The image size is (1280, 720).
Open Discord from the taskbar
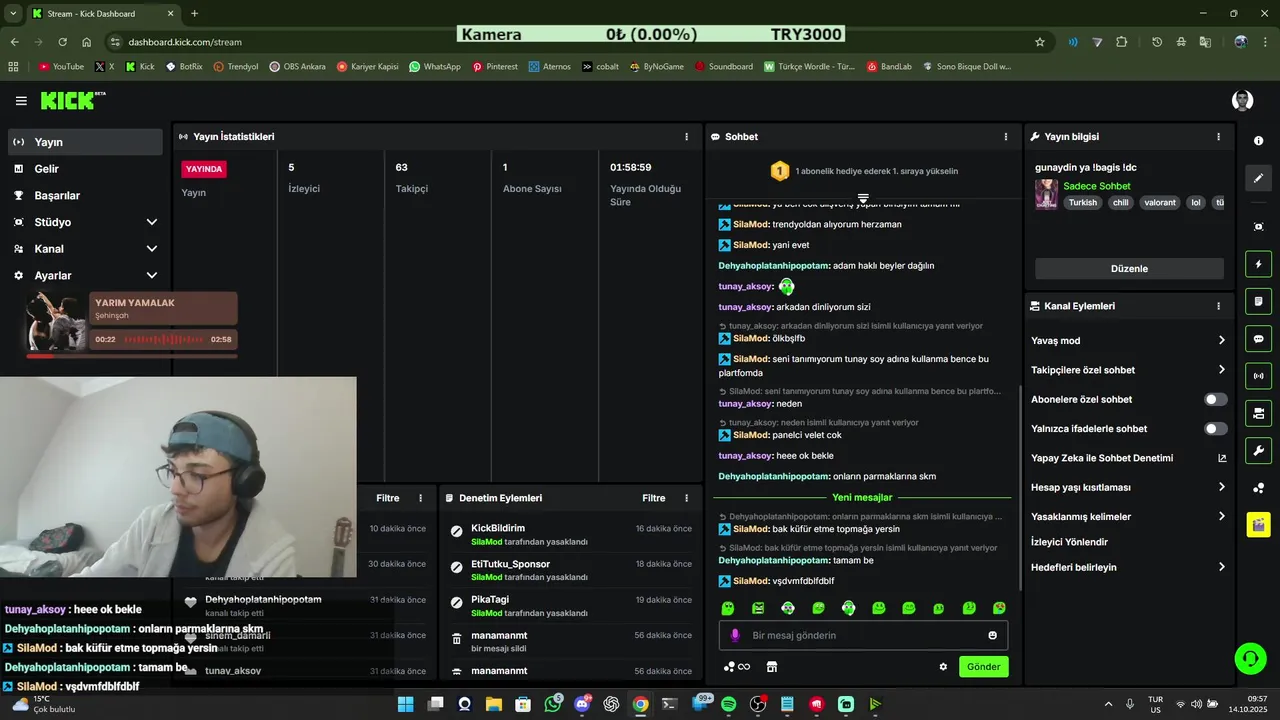coord(582,704)
